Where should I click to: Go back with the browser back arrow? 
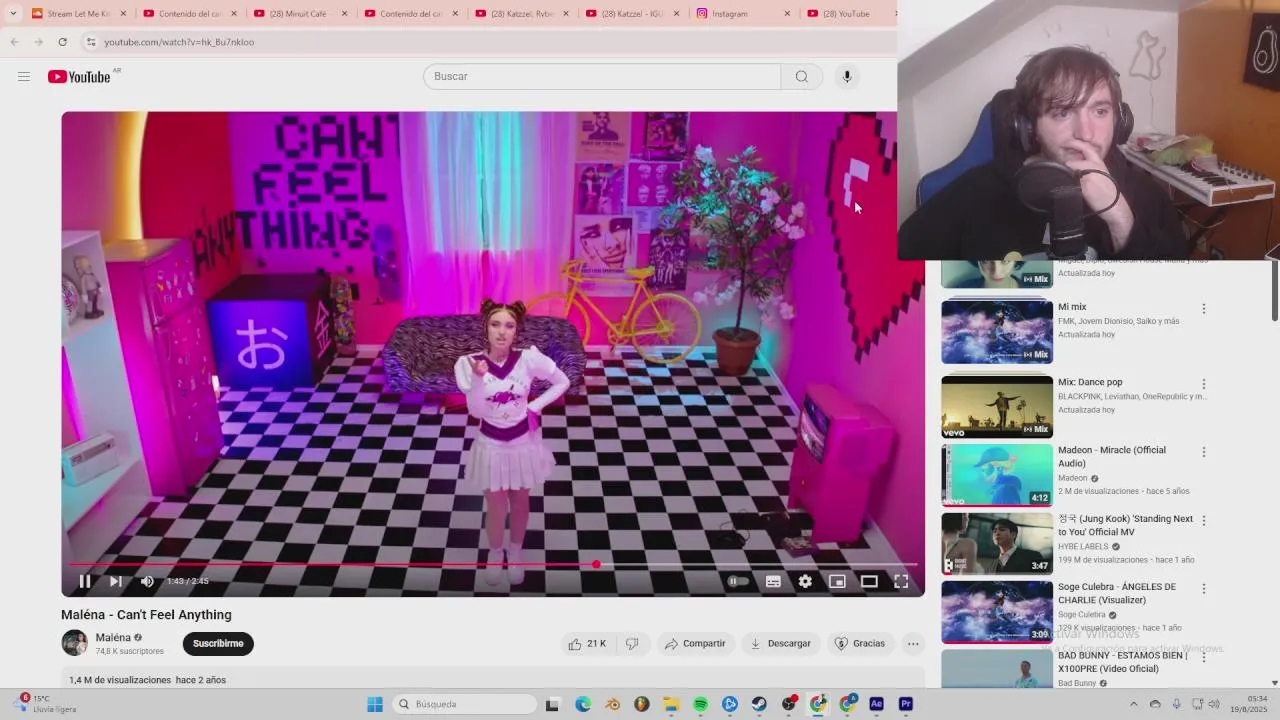click(14, 42)
